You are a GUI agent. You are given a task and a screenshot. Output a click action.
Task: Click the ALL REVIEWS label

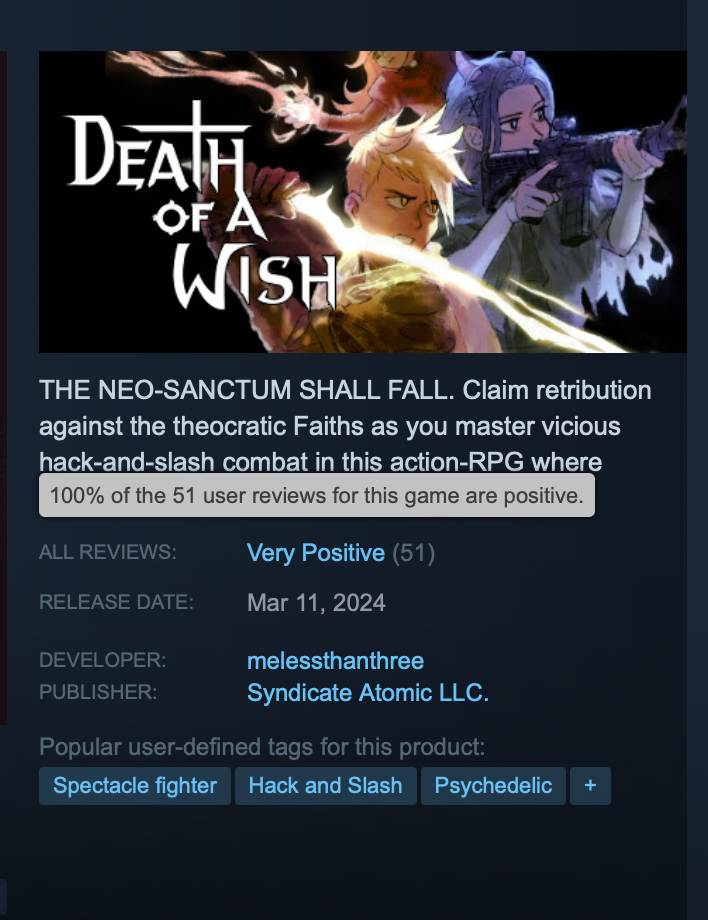coord(107,552)
